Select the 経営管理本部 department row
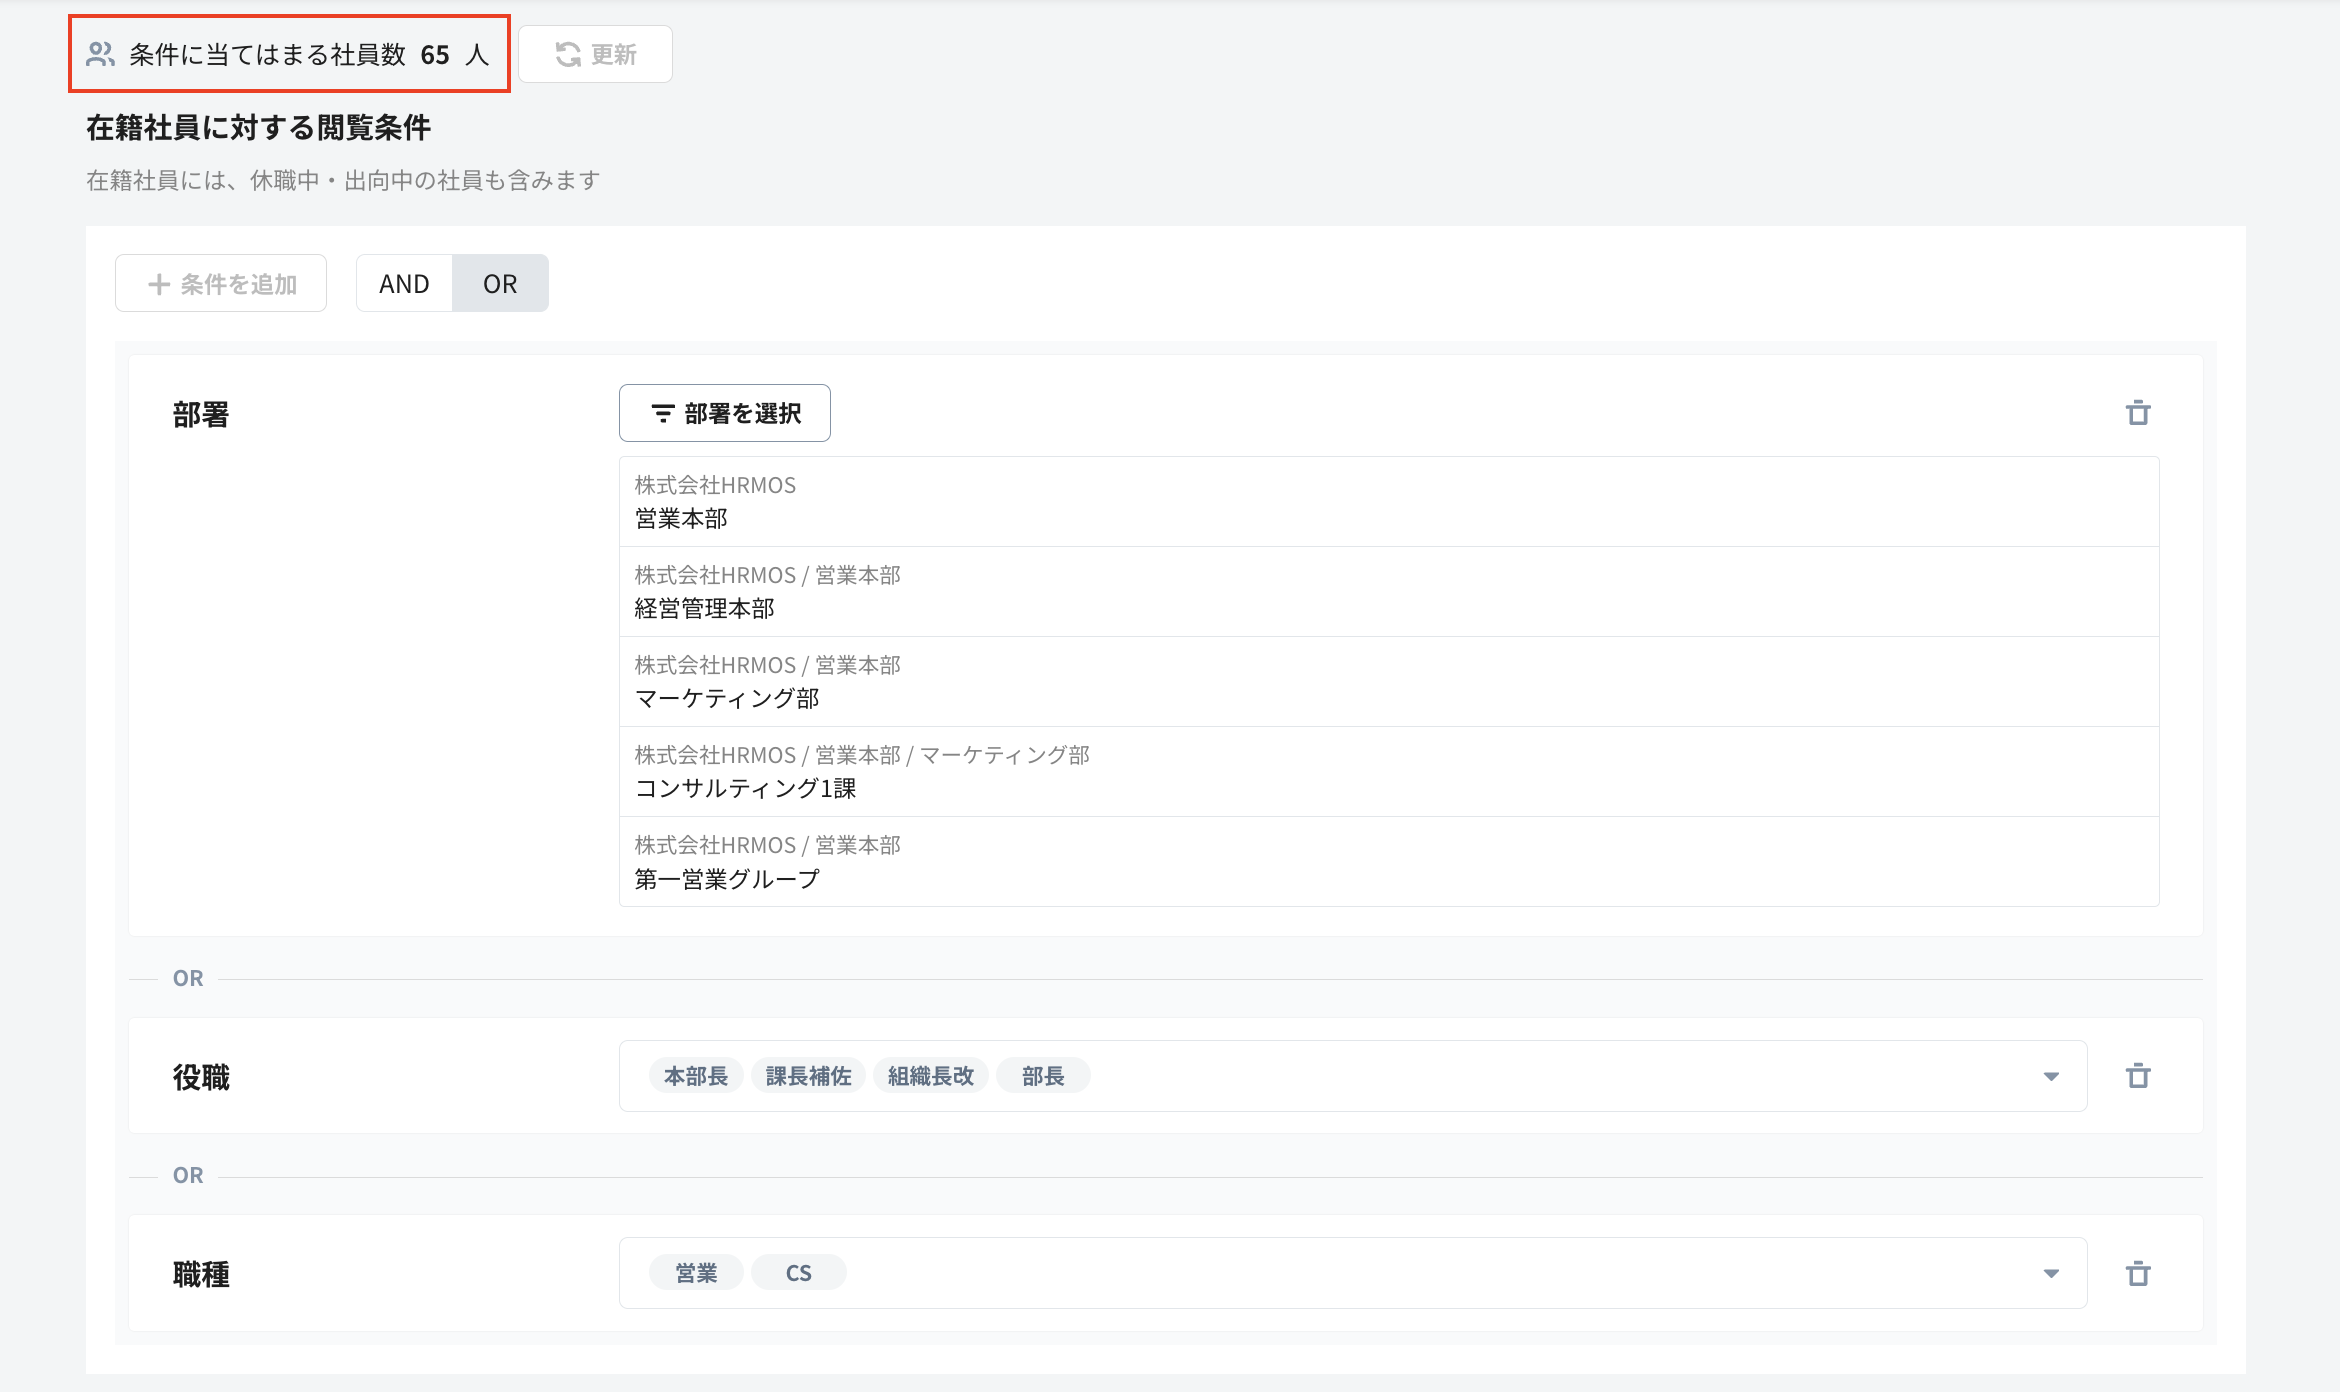Screen dimensions: 2340x1392 pyautogui.click(x=1388, y=592)
